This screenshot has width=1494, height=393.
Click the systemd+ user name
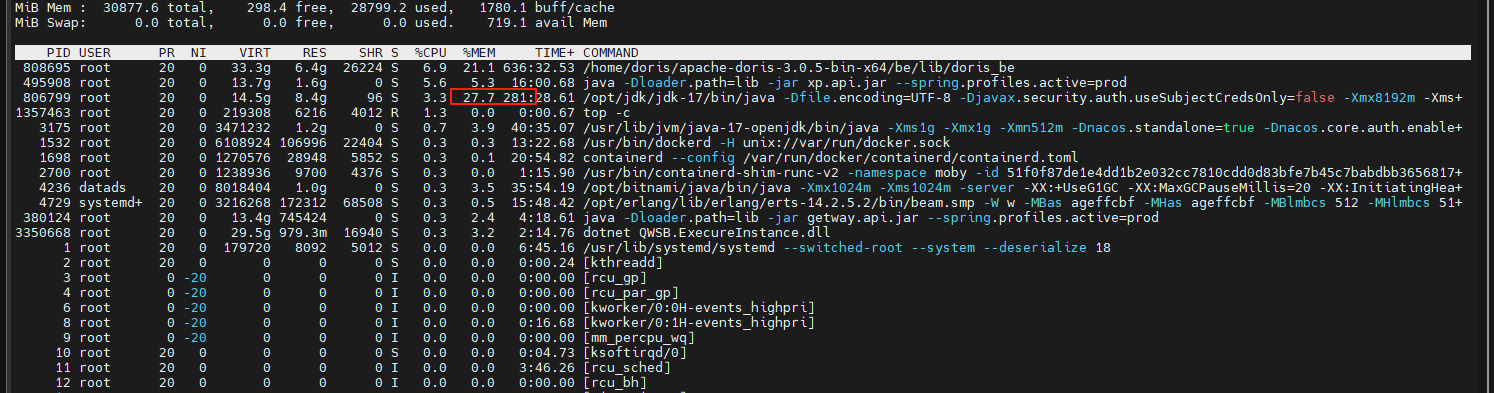point(111,202)
